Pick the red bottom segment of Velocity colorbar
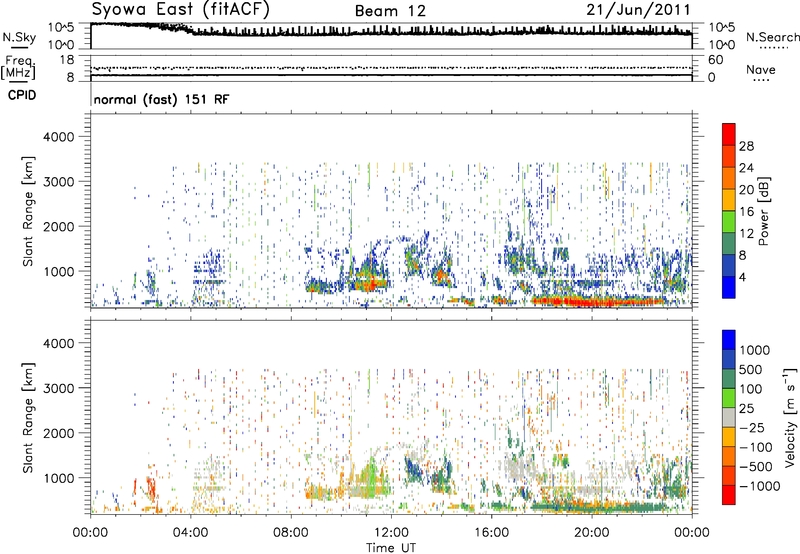This screenshot has height=554, width=800. click(x=729, y=495)
